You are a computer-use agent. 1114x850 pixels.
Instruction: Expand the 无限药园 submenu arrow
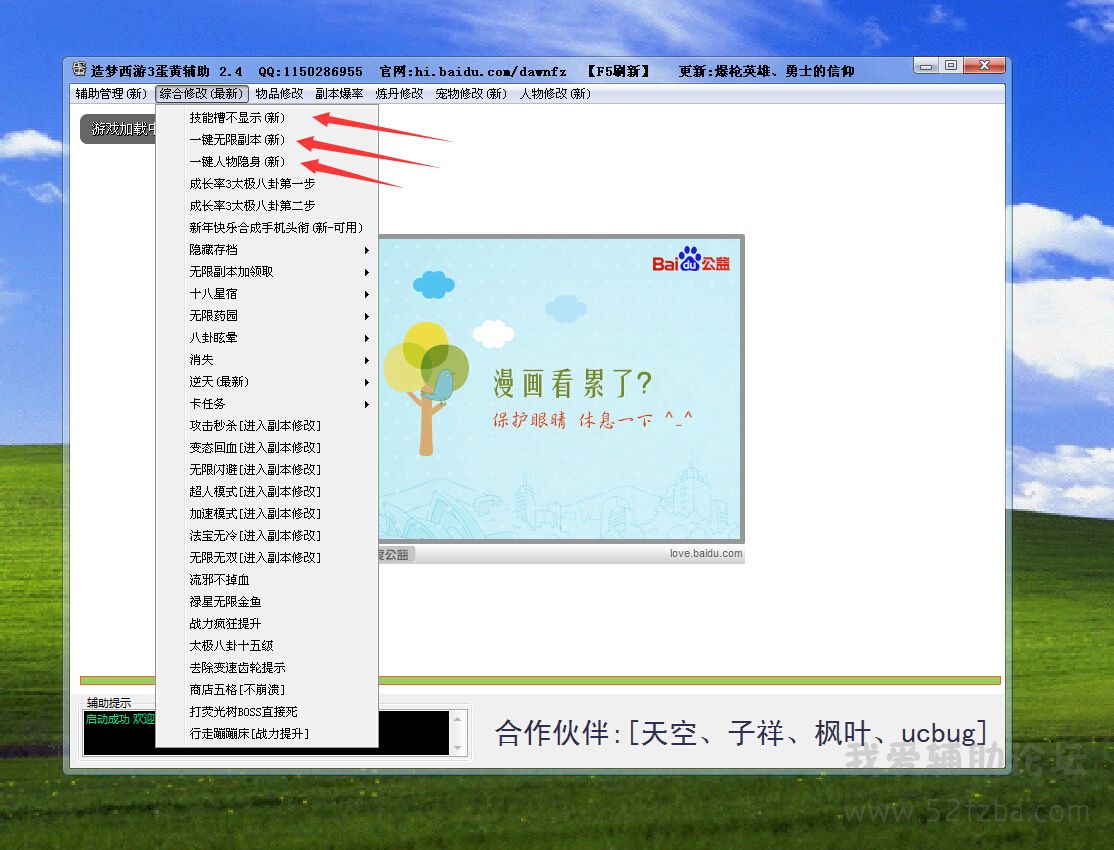click(x=367, y=316)
